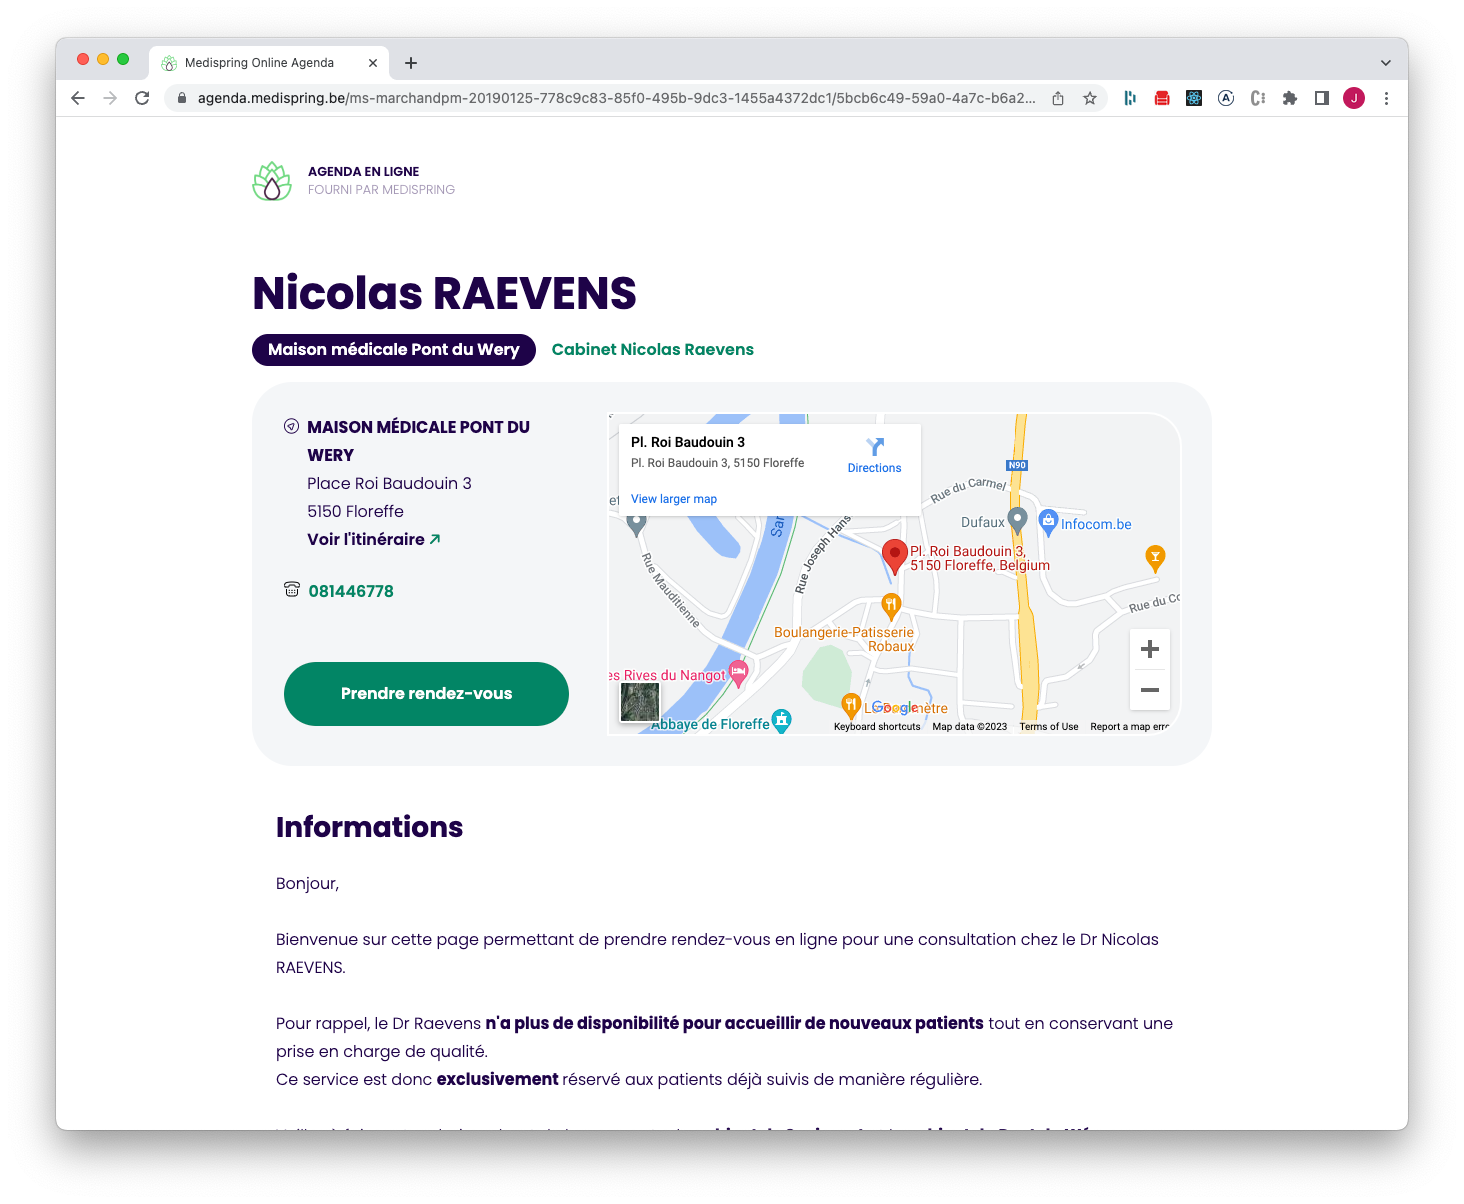This screenshot has height=1204, width=1464.
Task: Expand the tab search chevron
Action: tap(1386, 63)
